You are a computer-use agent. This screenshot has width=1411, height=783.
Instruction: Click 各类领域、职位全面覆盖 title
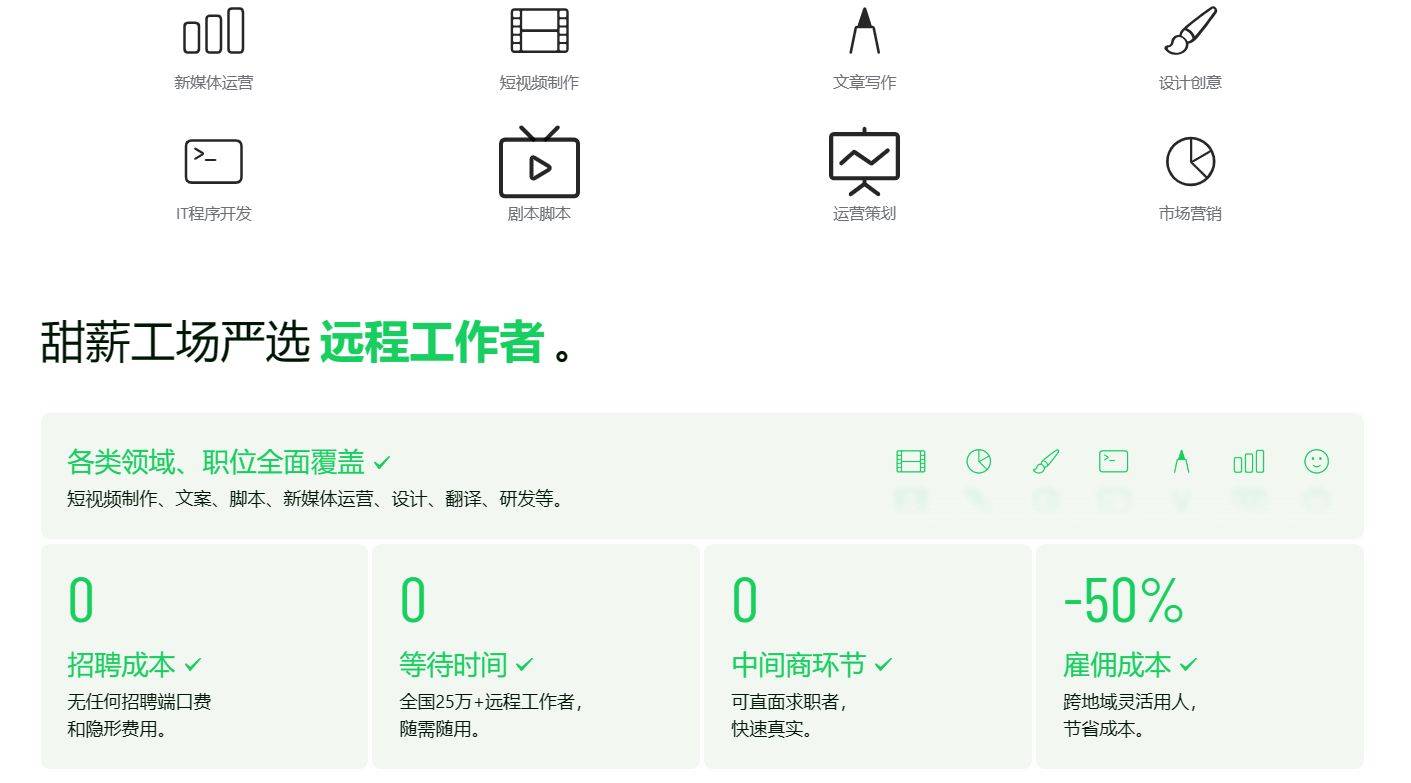click(216, 462)
